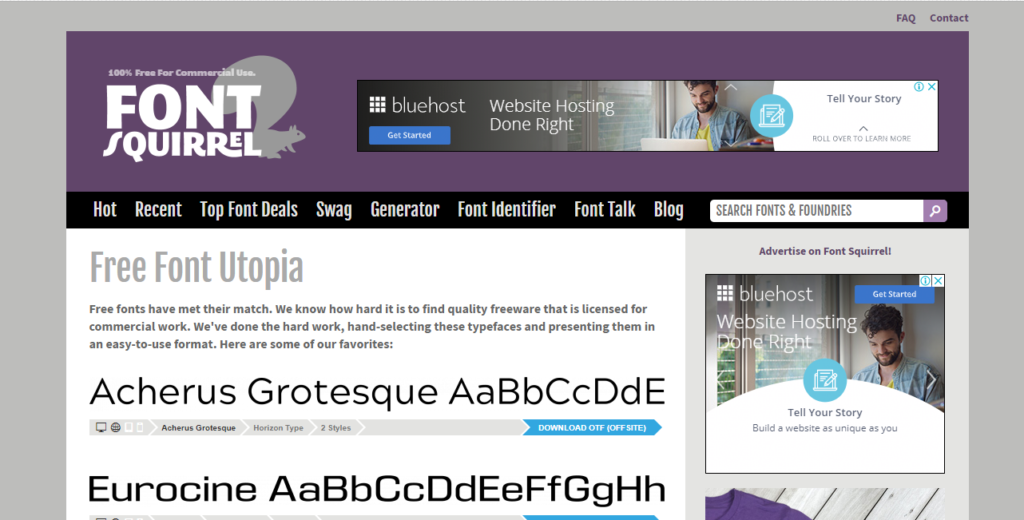1024x520 pixels.
Task: Click the right arrow on sidebar ad carousel
Action: tap(931, 380)
